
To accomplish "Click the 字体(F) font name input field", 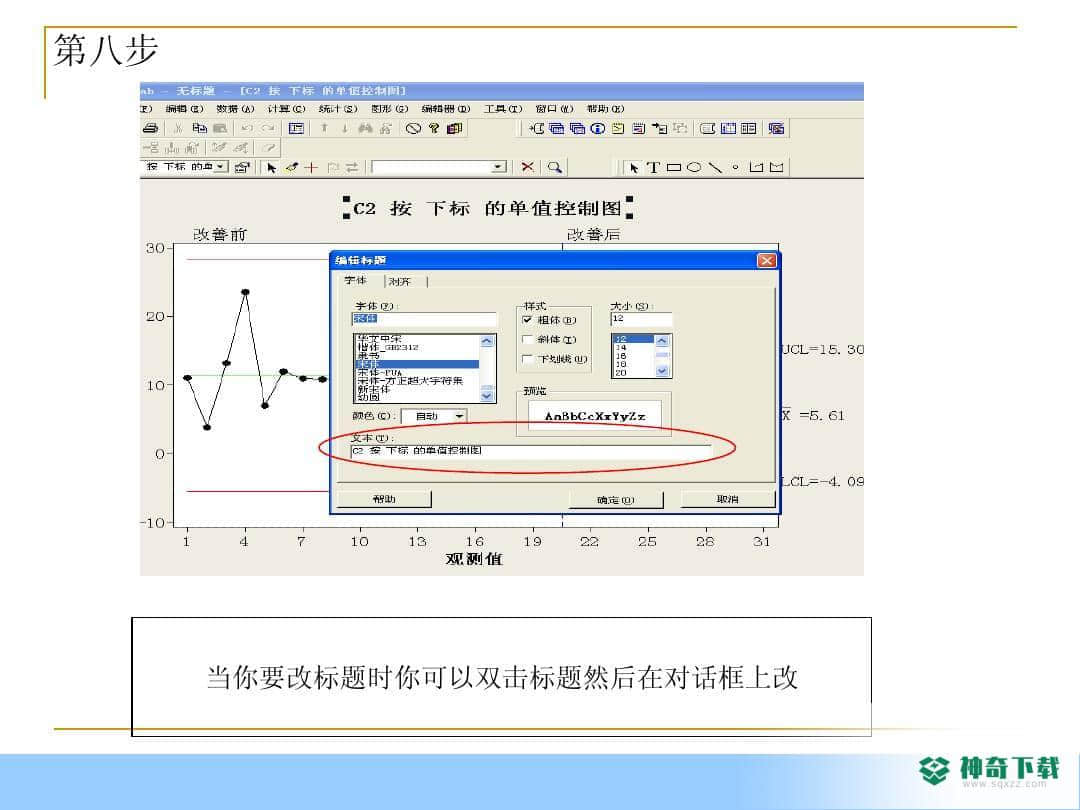I will coord(424,319).
